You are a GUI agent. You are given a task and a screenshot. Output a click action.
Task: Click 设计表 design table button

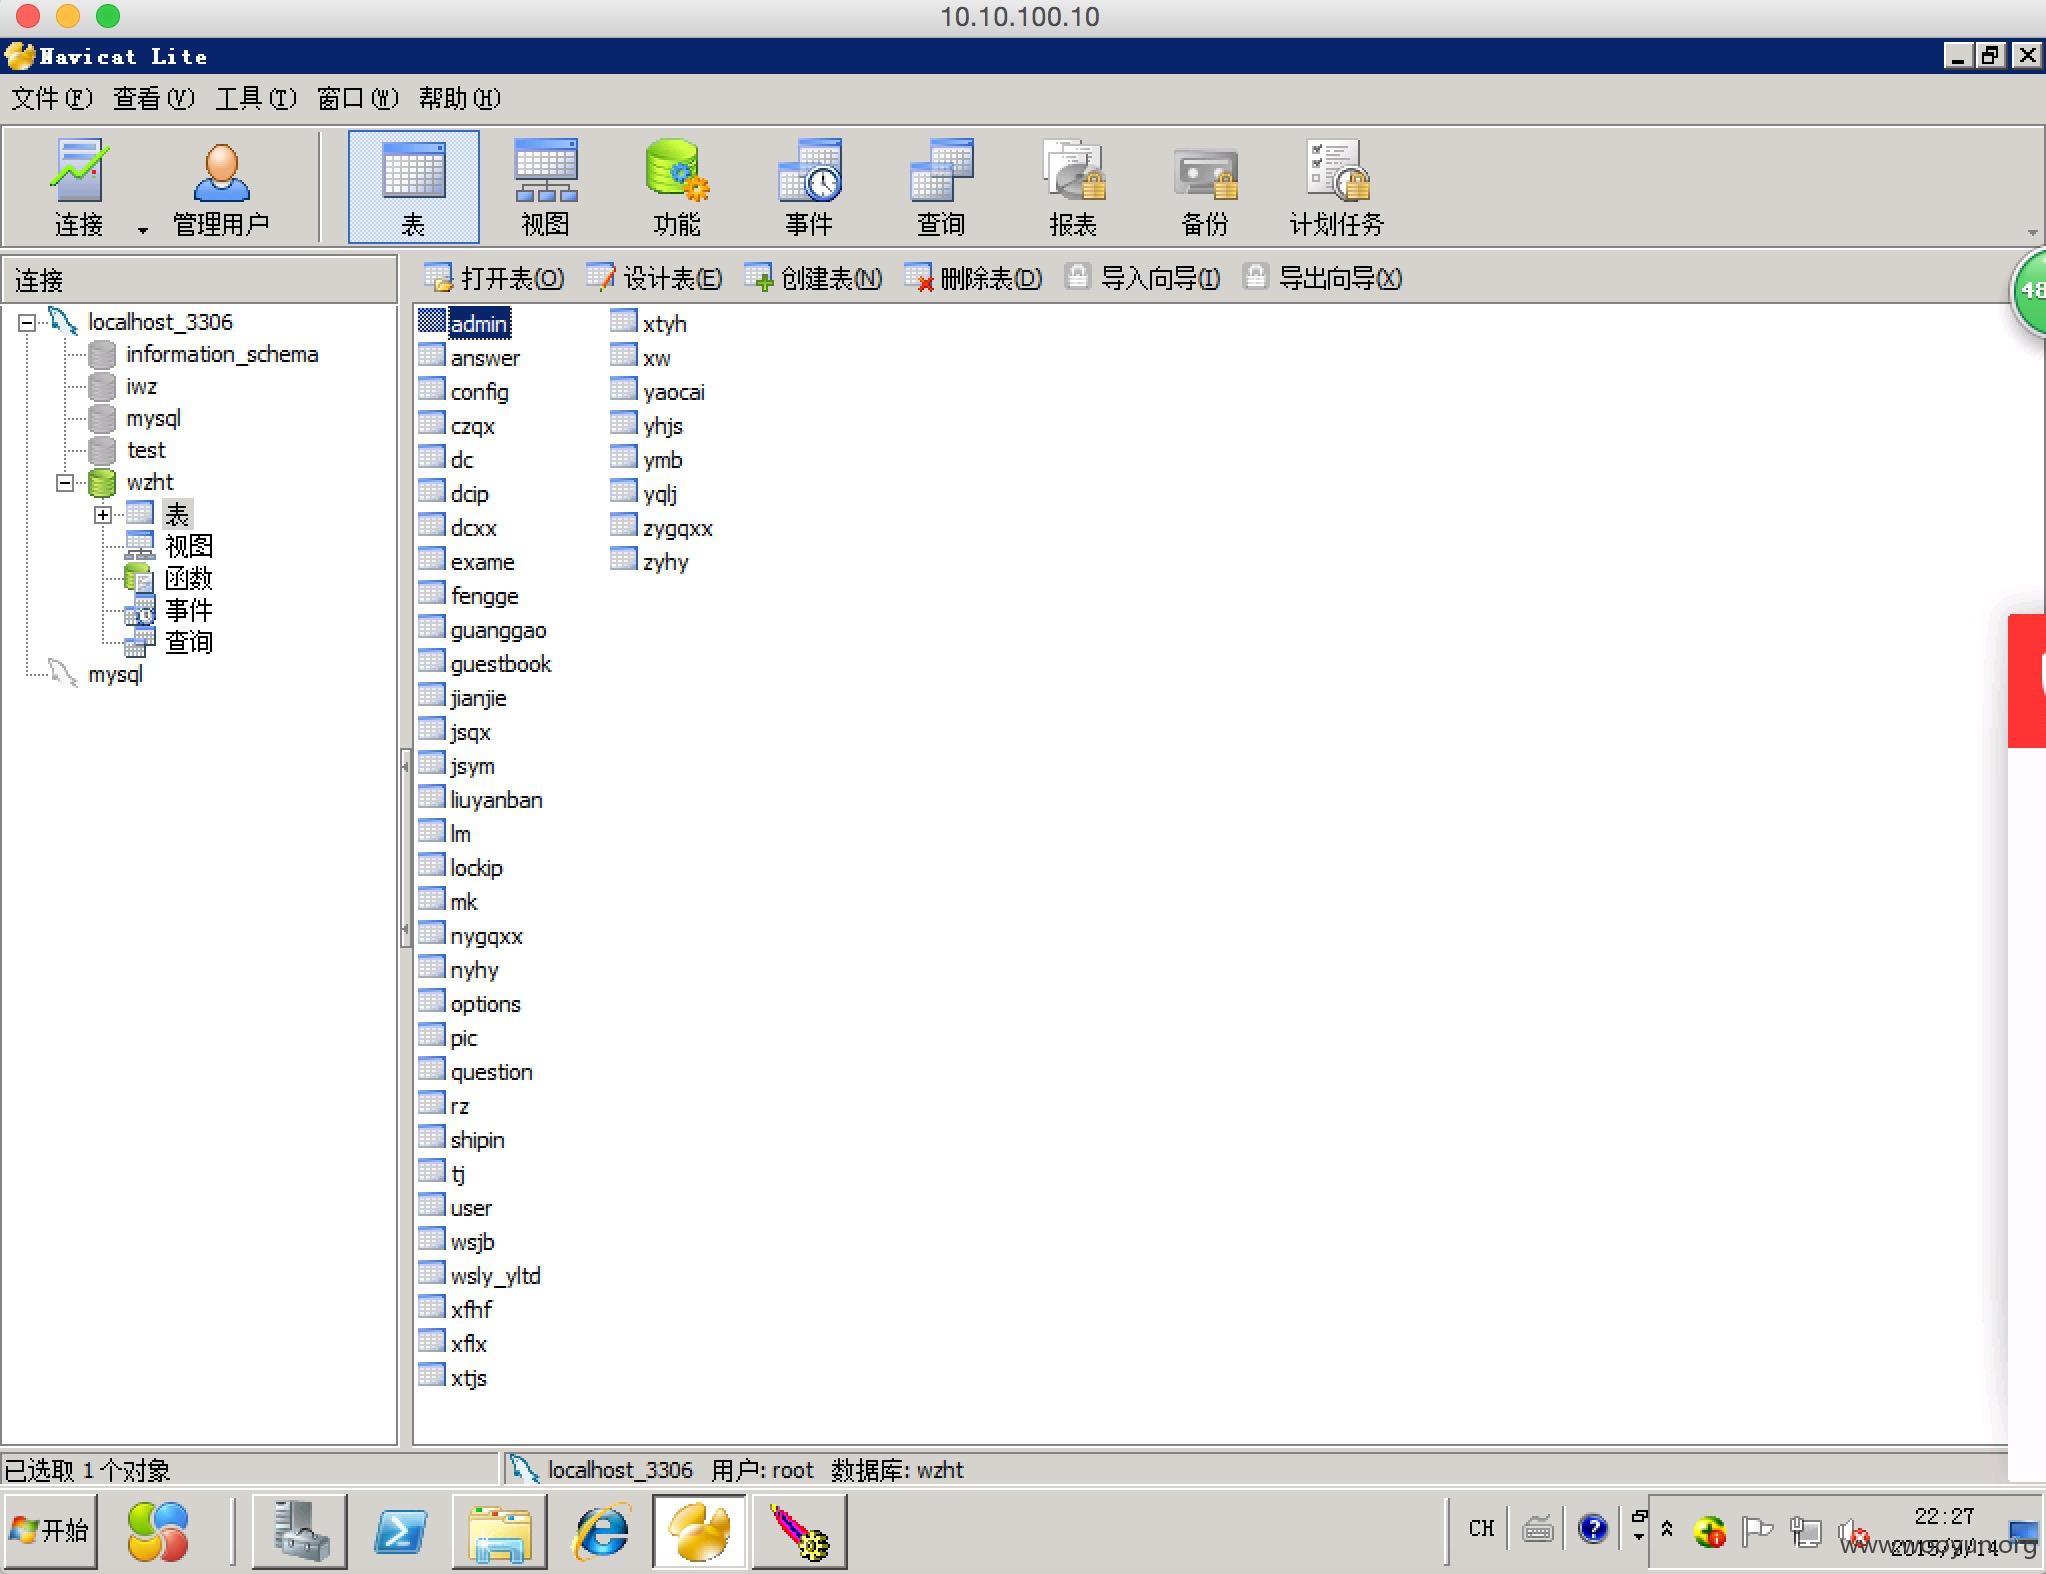click(654, 278)
